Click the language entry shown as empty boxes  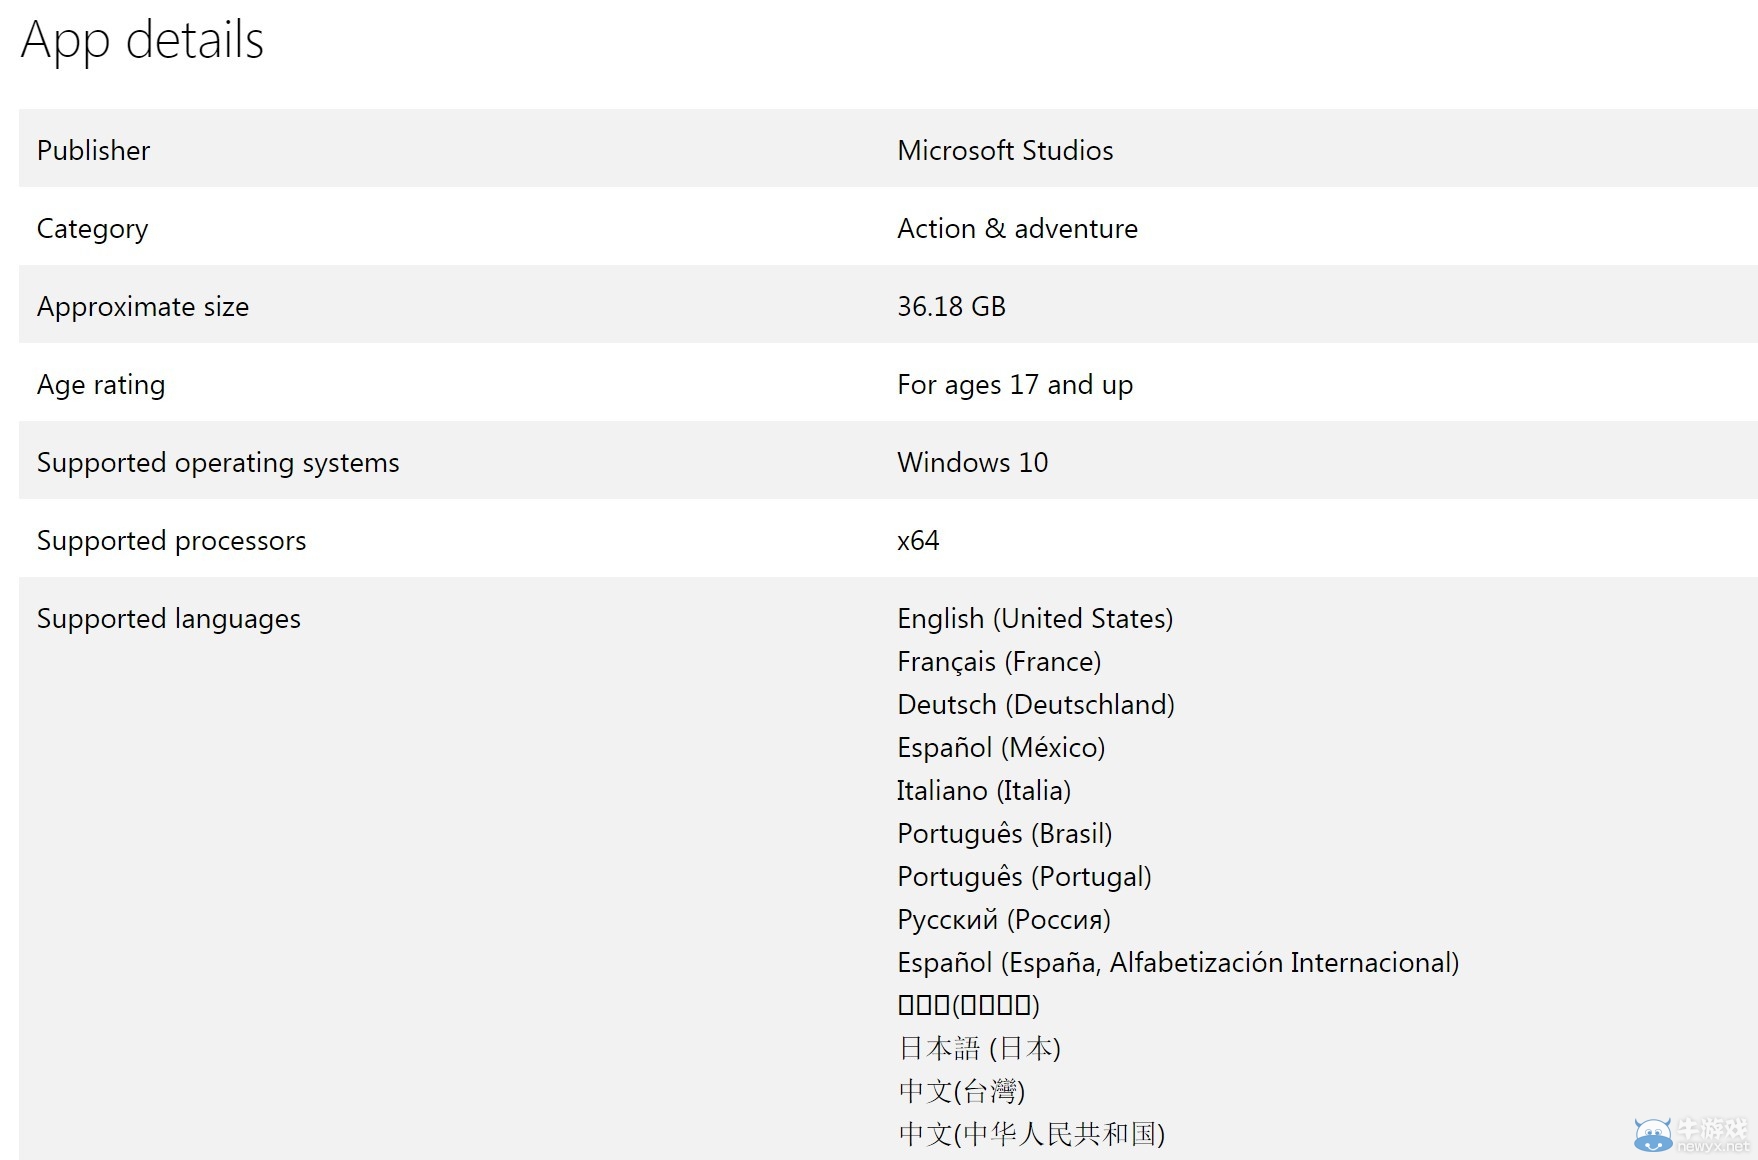point(969,1006)
